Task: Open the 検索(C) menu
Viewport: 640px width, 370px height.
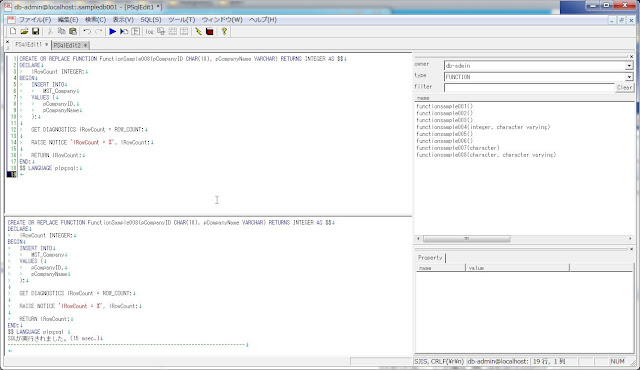Action: pyautogui.click(x=96, y=20)
